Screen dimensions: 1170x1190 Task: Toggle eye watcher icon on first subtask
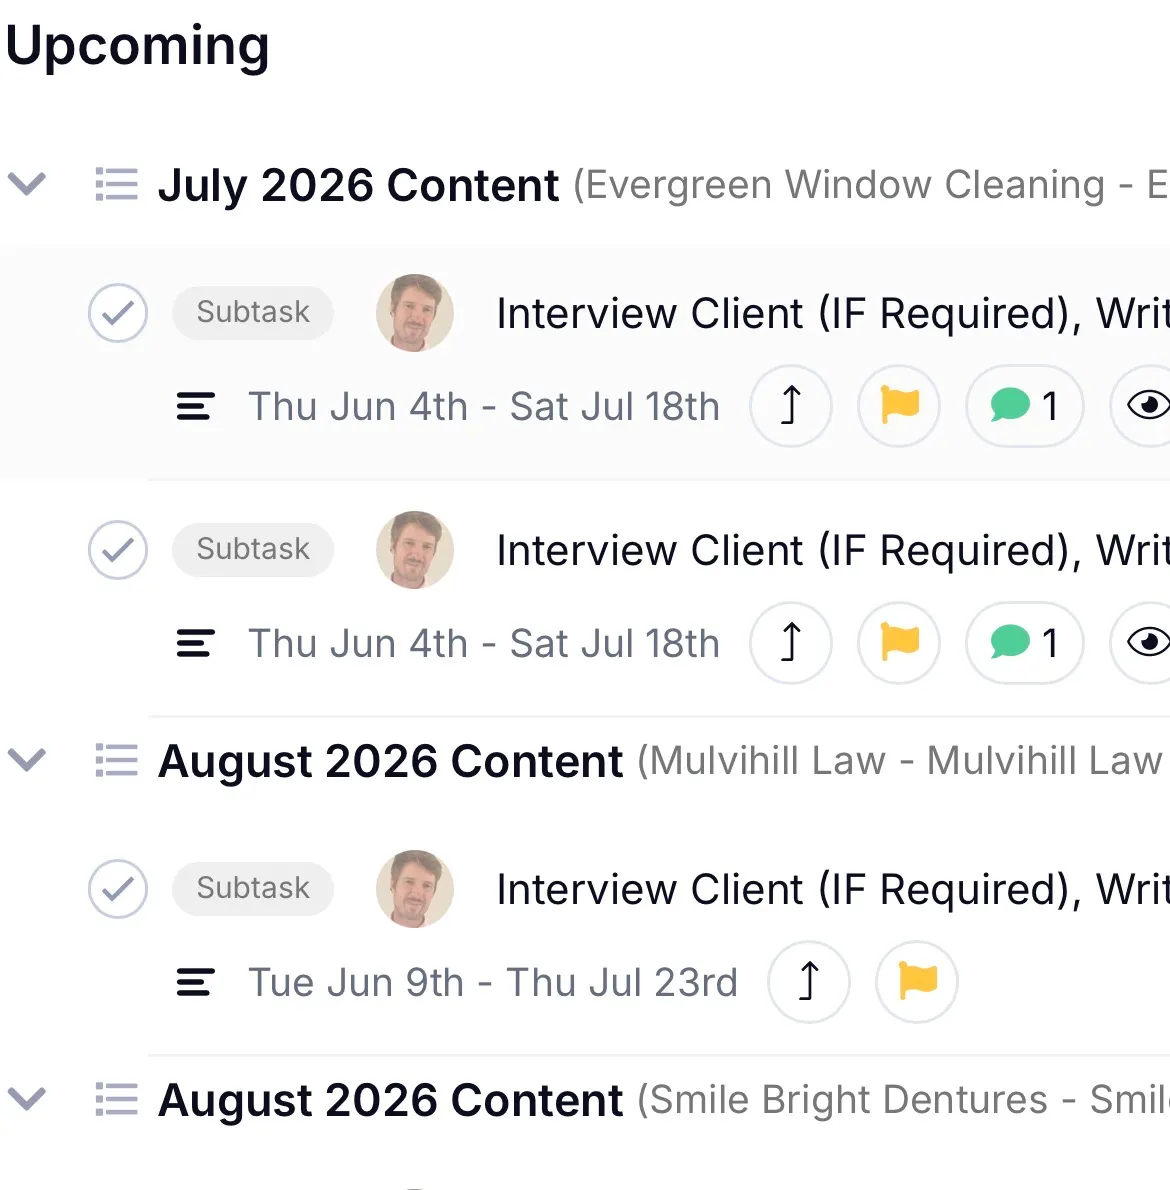pos(1142,406)
